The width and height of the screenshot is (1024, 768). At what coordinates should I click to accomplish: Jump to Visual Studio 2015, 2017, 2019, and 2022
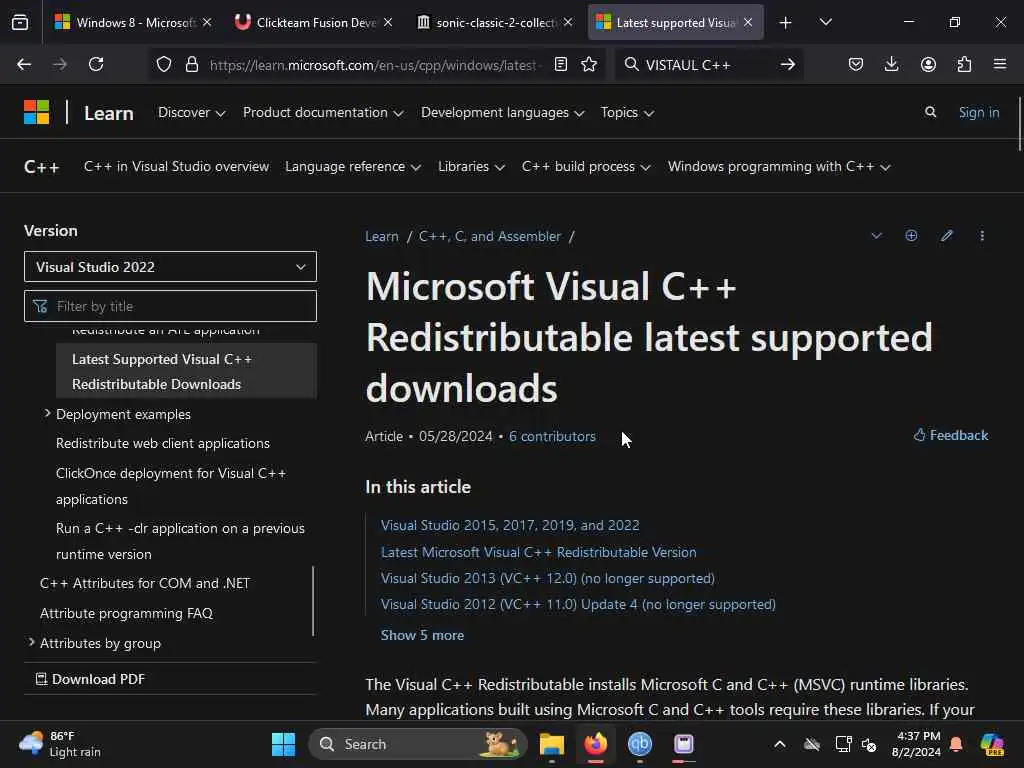click(x=510, y=525)
